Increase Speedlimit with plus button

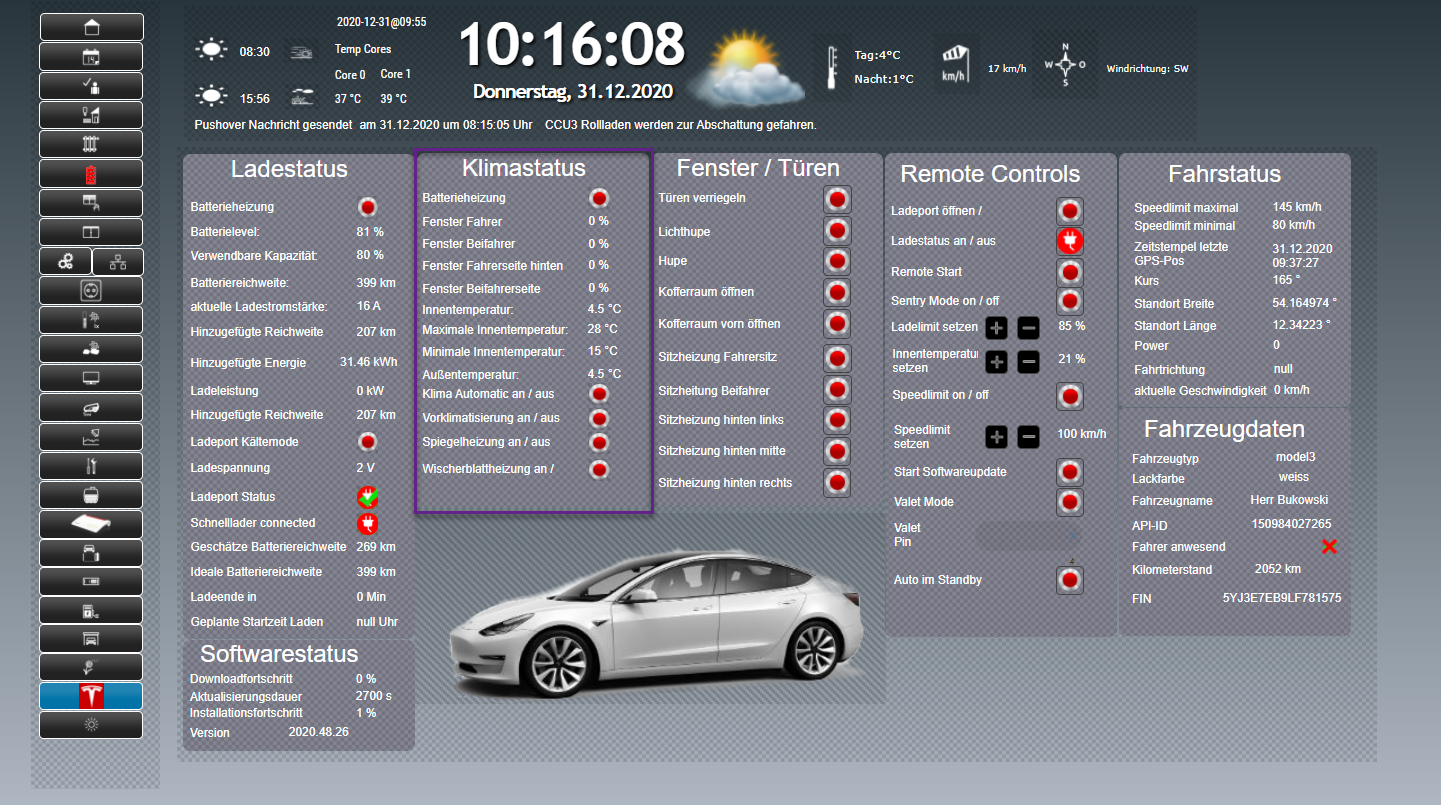pos(997,437)
